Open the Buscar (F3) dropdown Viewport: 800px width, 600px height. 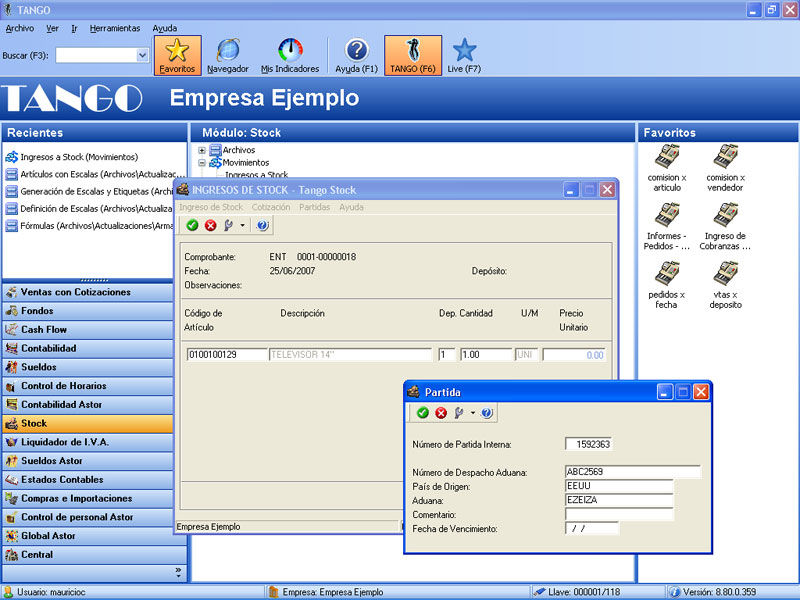(142, 56)
